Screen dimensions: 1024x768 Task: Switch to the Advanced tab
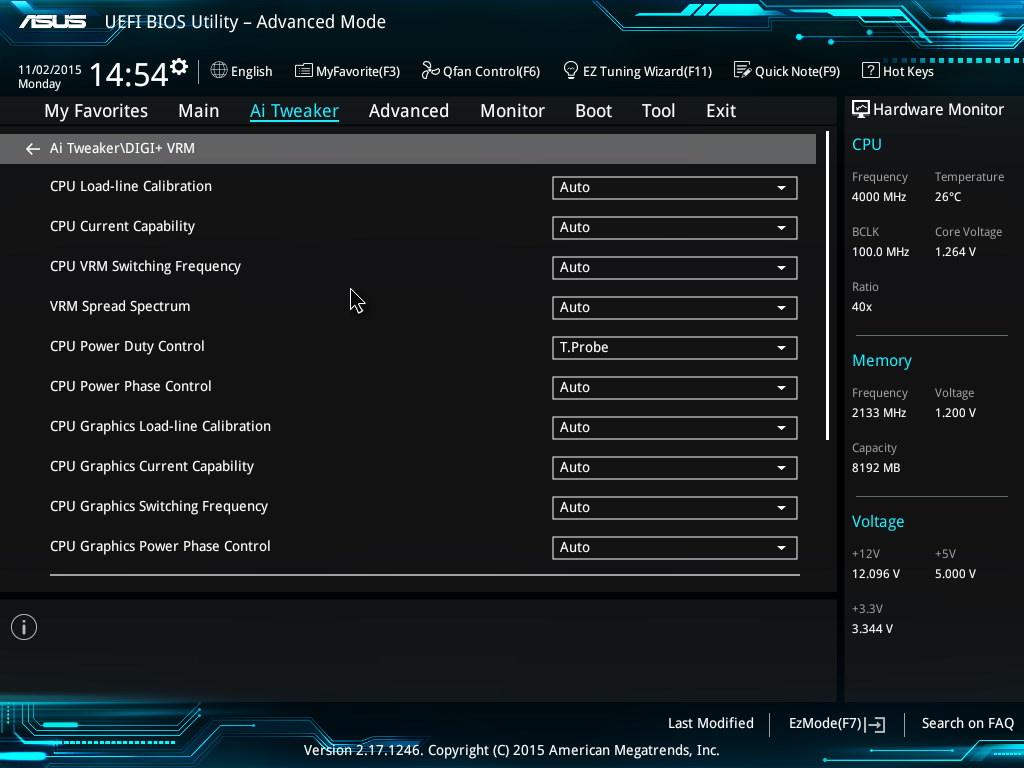tap(408, 111)
